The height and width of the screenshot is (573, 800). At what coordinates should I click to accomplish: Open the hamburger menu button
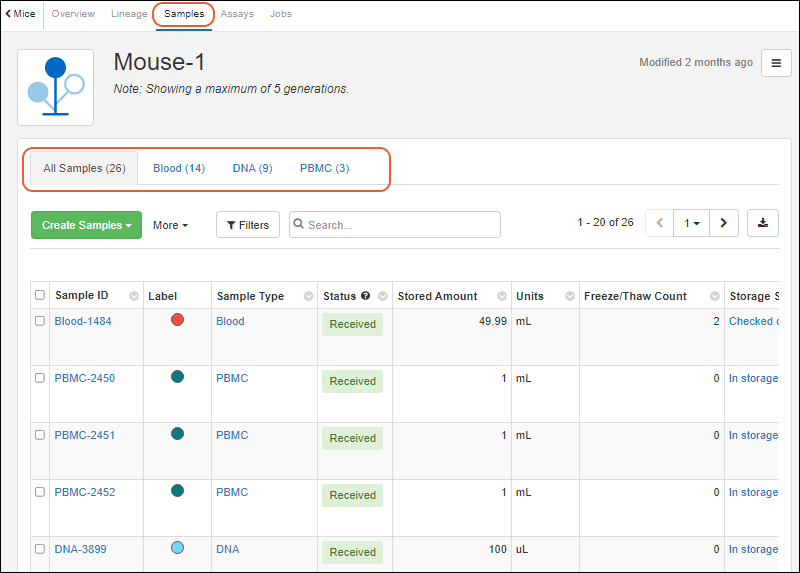click(x=776, y=63)
